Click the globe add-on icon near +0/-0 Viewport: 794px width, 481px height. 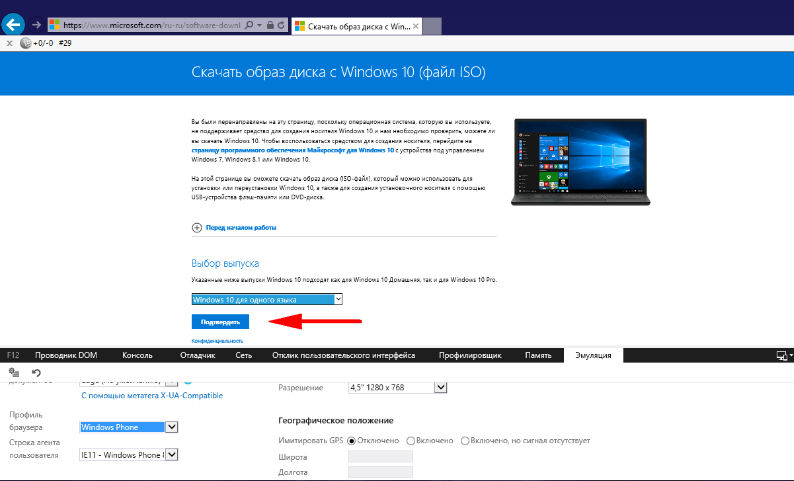tap(25, 43)
